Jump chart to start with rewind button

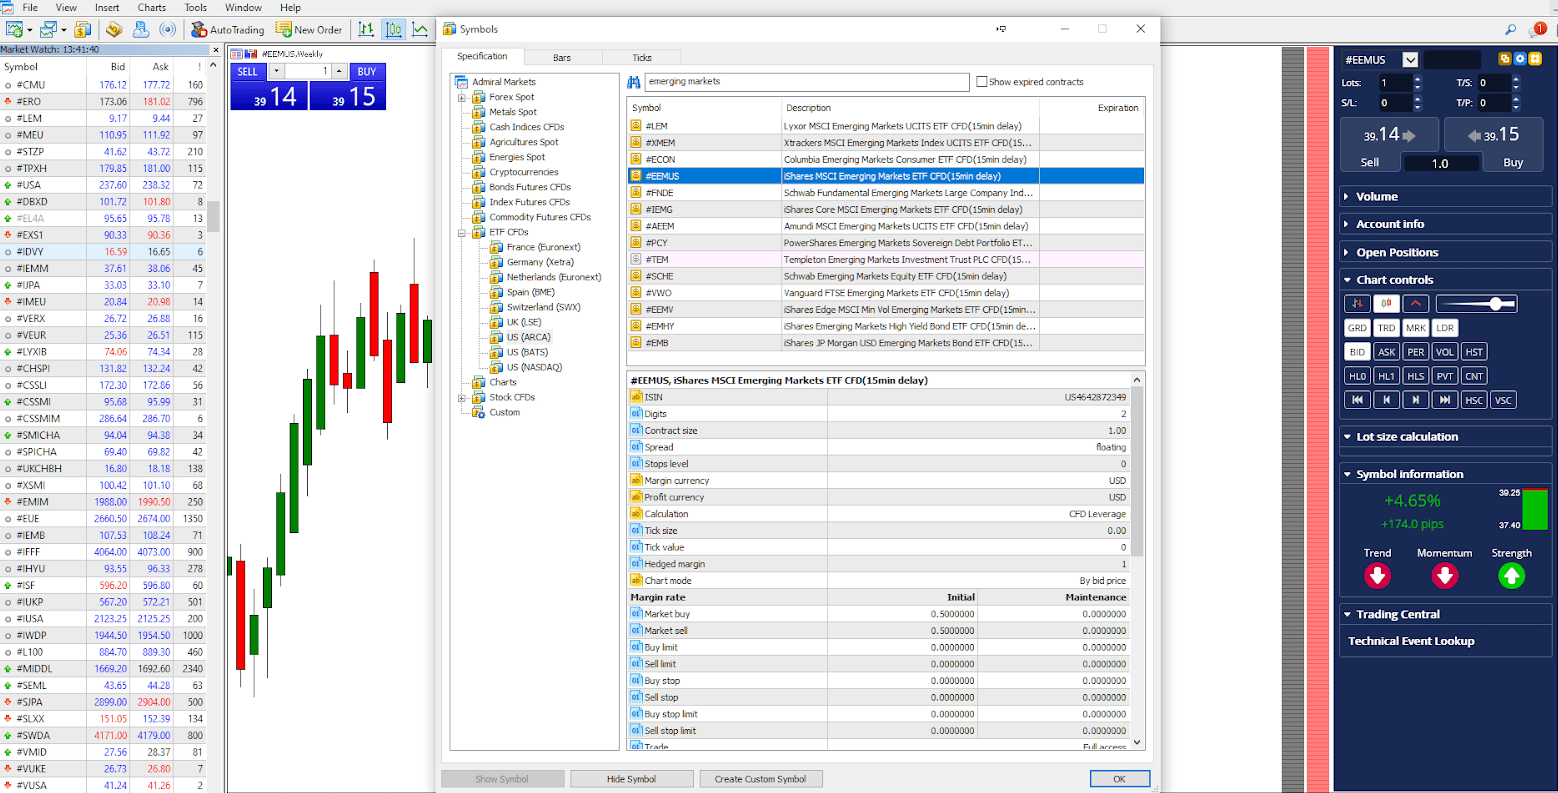[1357, 400]
